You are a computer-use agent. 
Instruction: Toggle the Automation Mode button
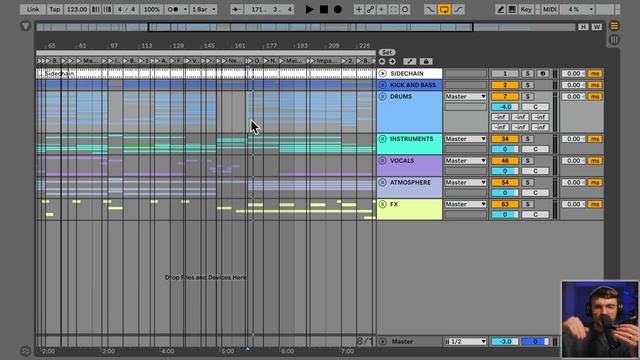pyautogui.click(x=410, y=61)
